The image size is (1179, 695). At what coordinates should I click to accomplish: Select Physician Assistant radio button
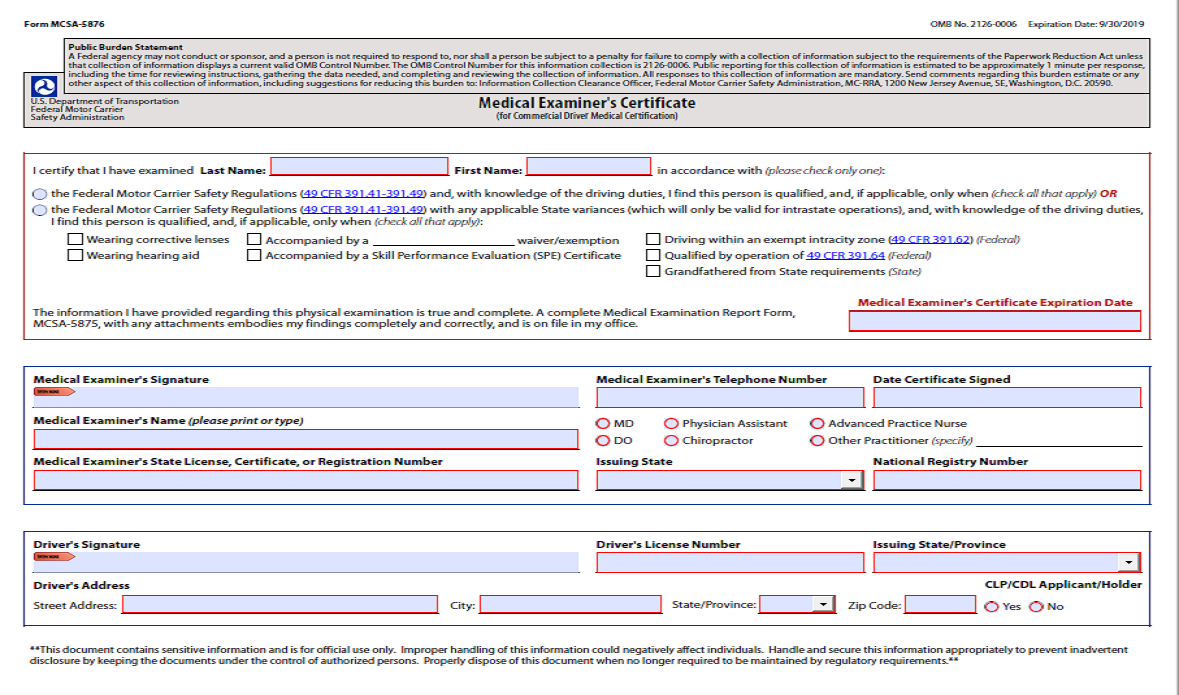671,423
